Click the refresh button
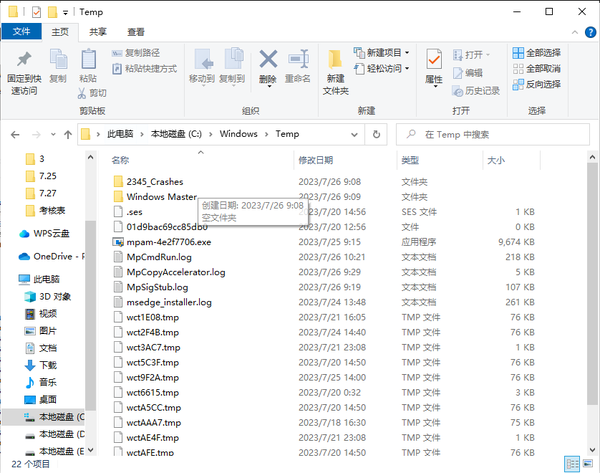This screenshot has width=600, height=473. pyautogui.click(x=376, y=135)
